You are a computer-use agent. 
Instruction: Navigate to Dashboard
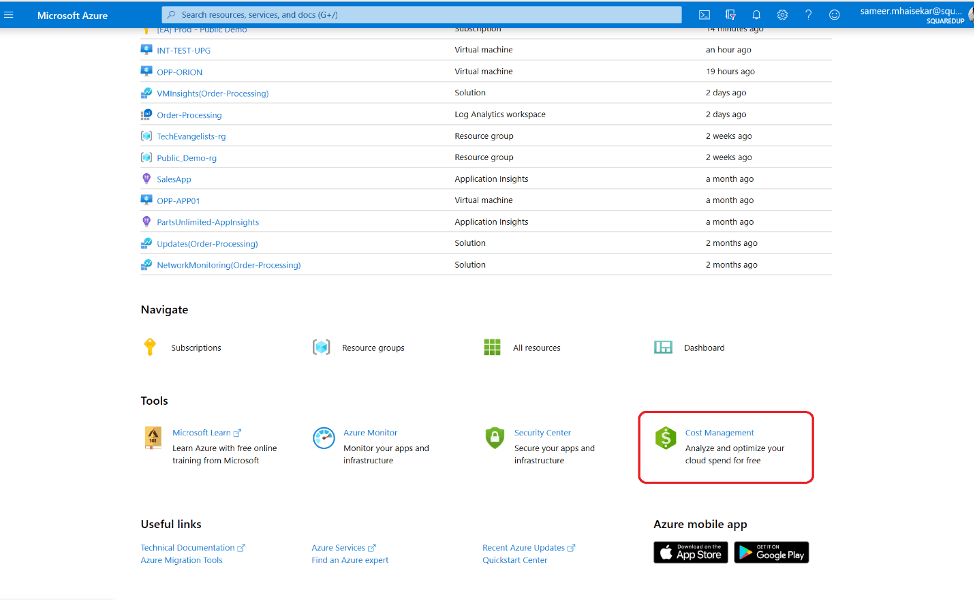pos(704,348)
